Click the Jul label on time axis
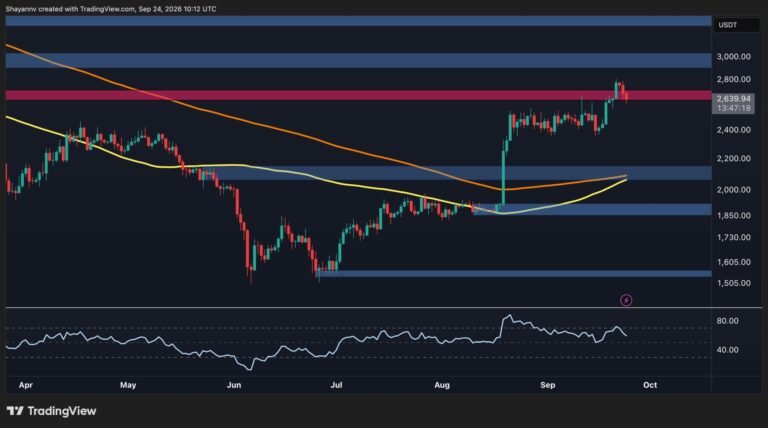Screen dimensions: 768x428 point(336,385)
